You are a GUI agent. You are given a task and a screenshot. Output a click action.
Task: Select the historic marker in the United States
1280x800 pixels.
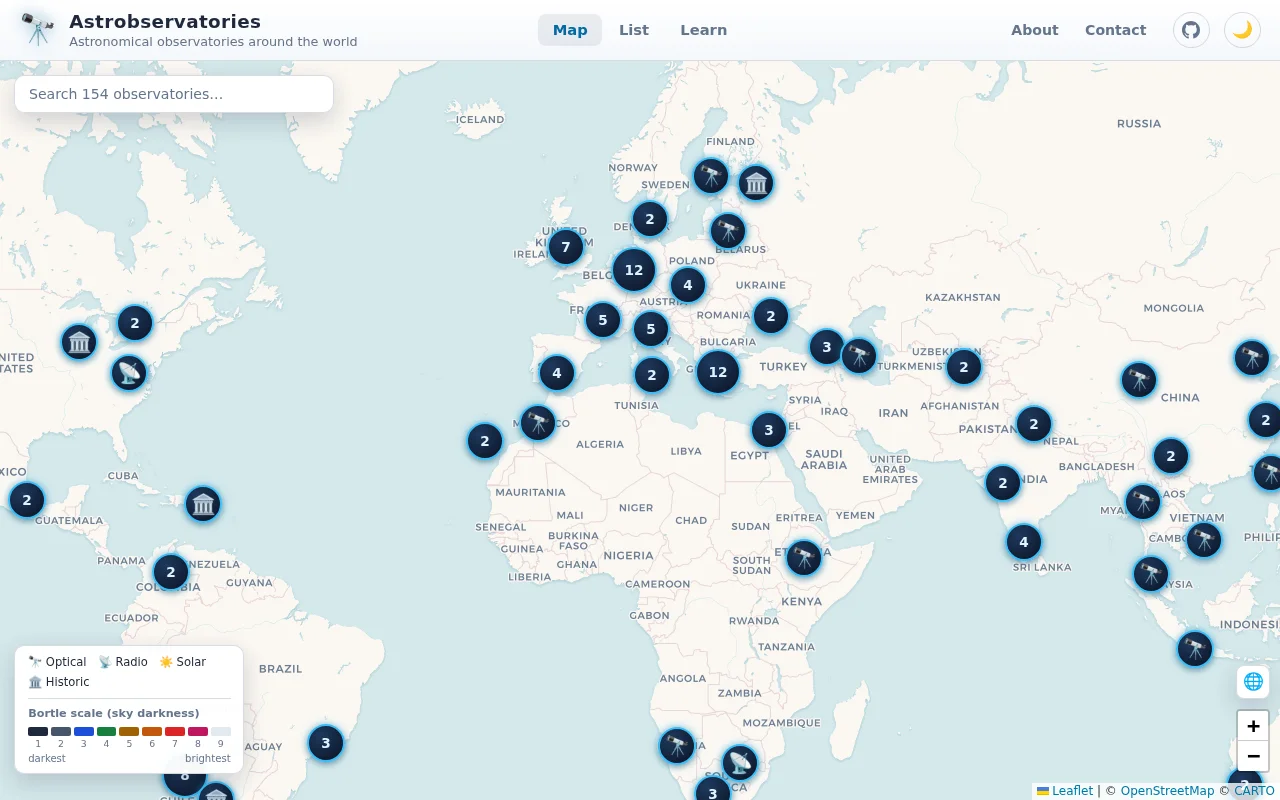tap(79, 342)
